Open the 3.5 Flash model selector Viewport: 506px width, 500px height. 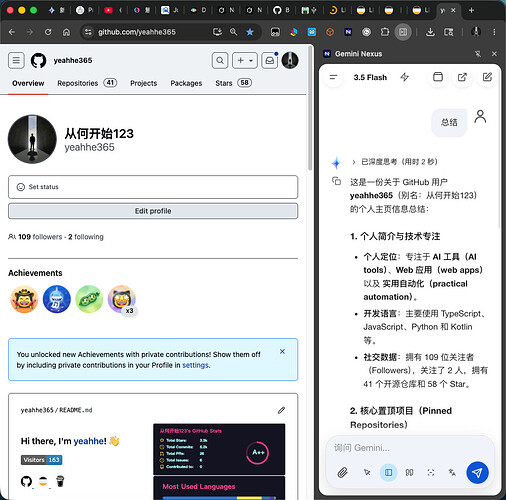coord(370,77)
